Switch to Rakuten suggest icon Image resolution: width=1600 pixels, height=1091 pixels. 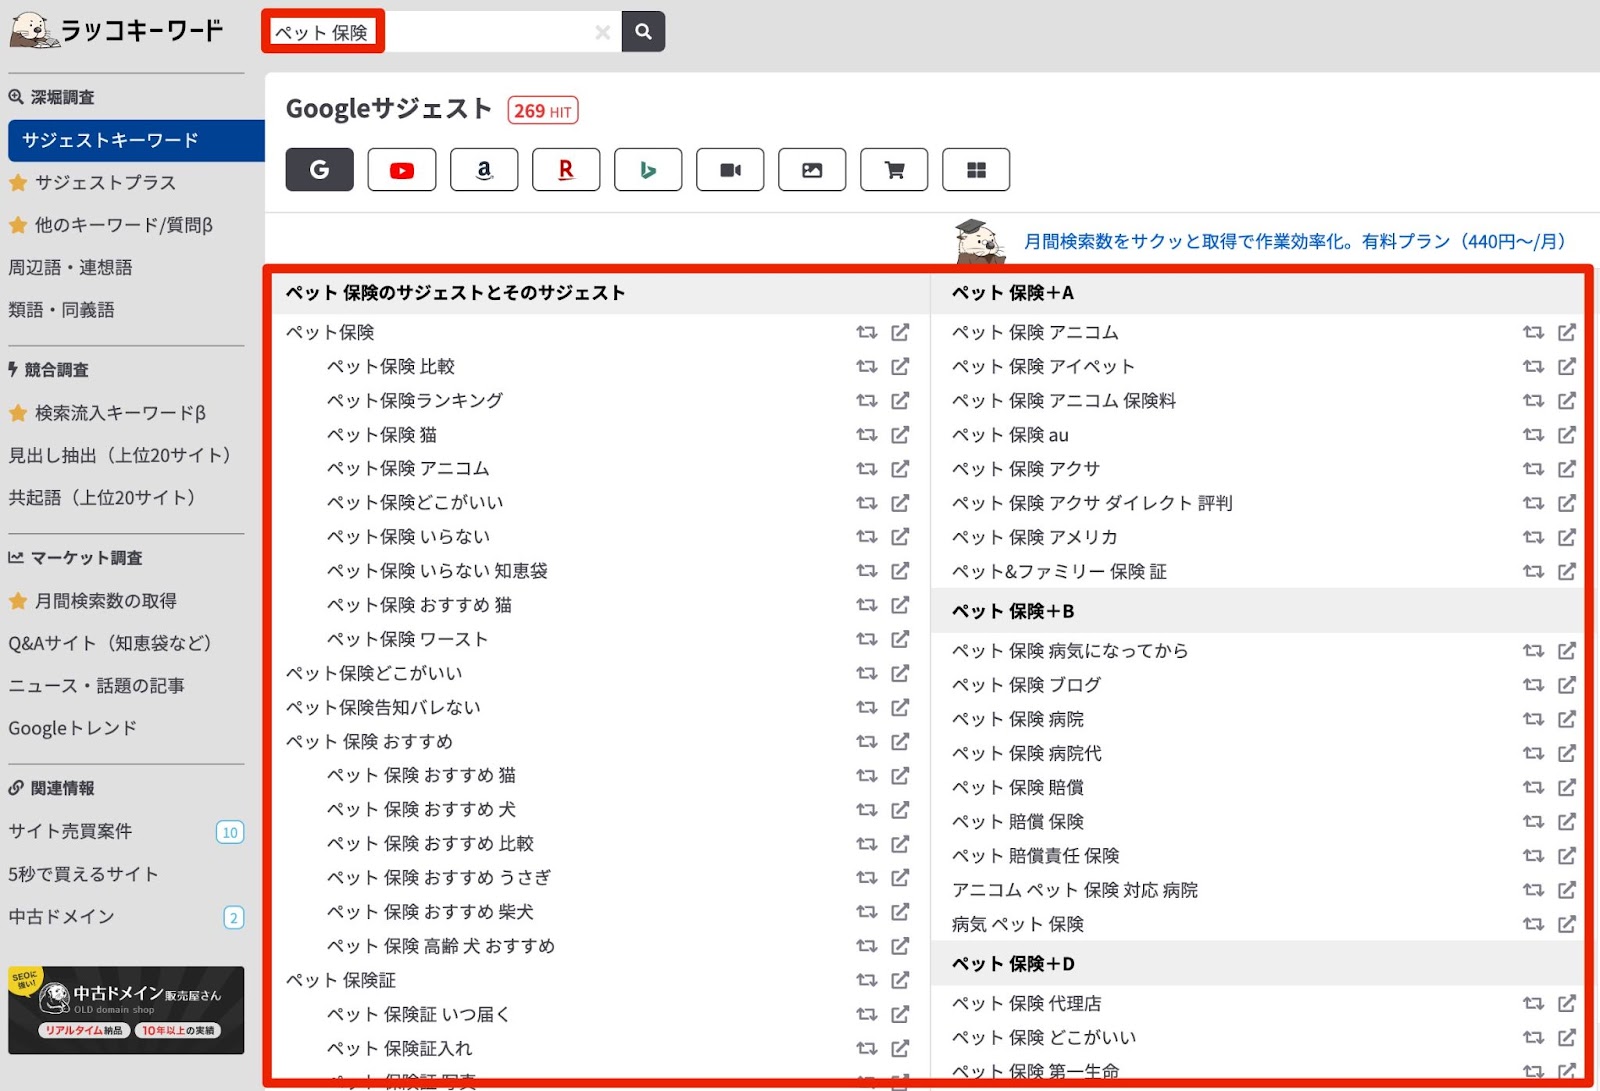(x=566, y=170)
